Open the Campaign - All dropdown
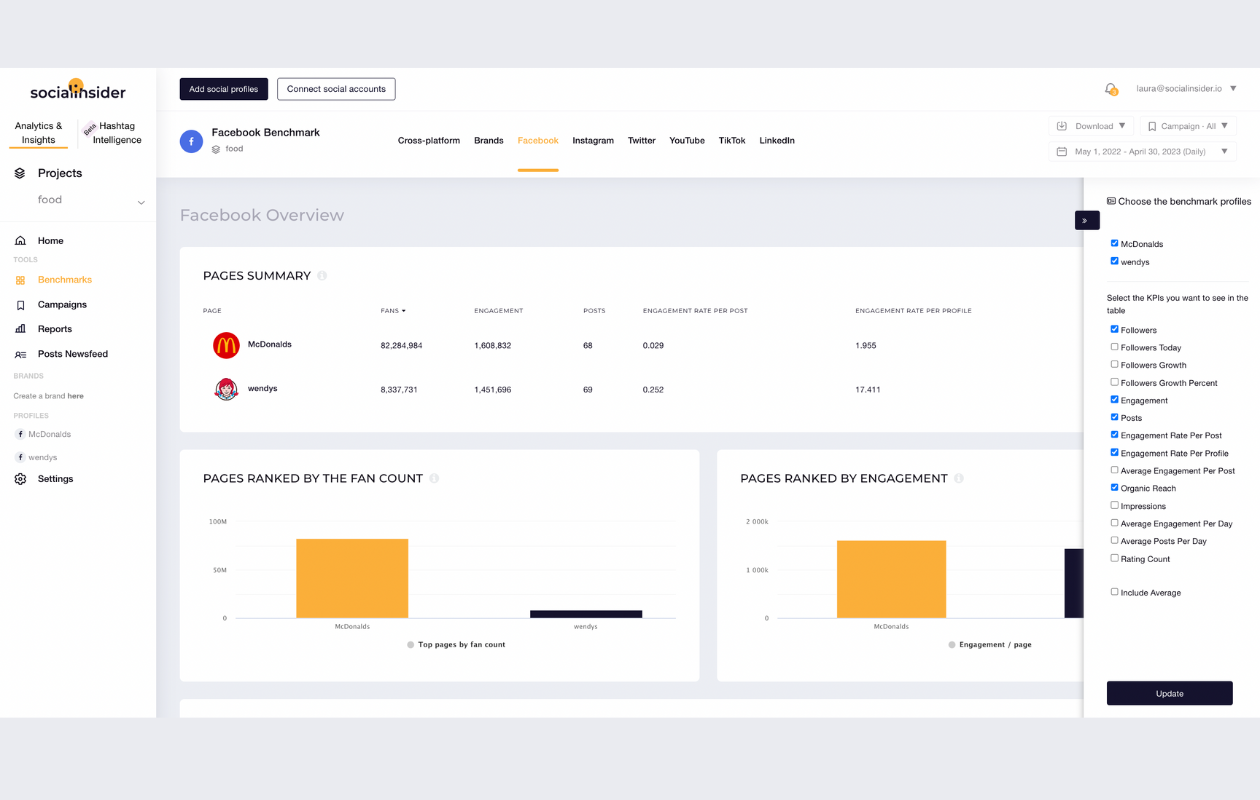1260x800 pixels. click(x=1188, y=126)
